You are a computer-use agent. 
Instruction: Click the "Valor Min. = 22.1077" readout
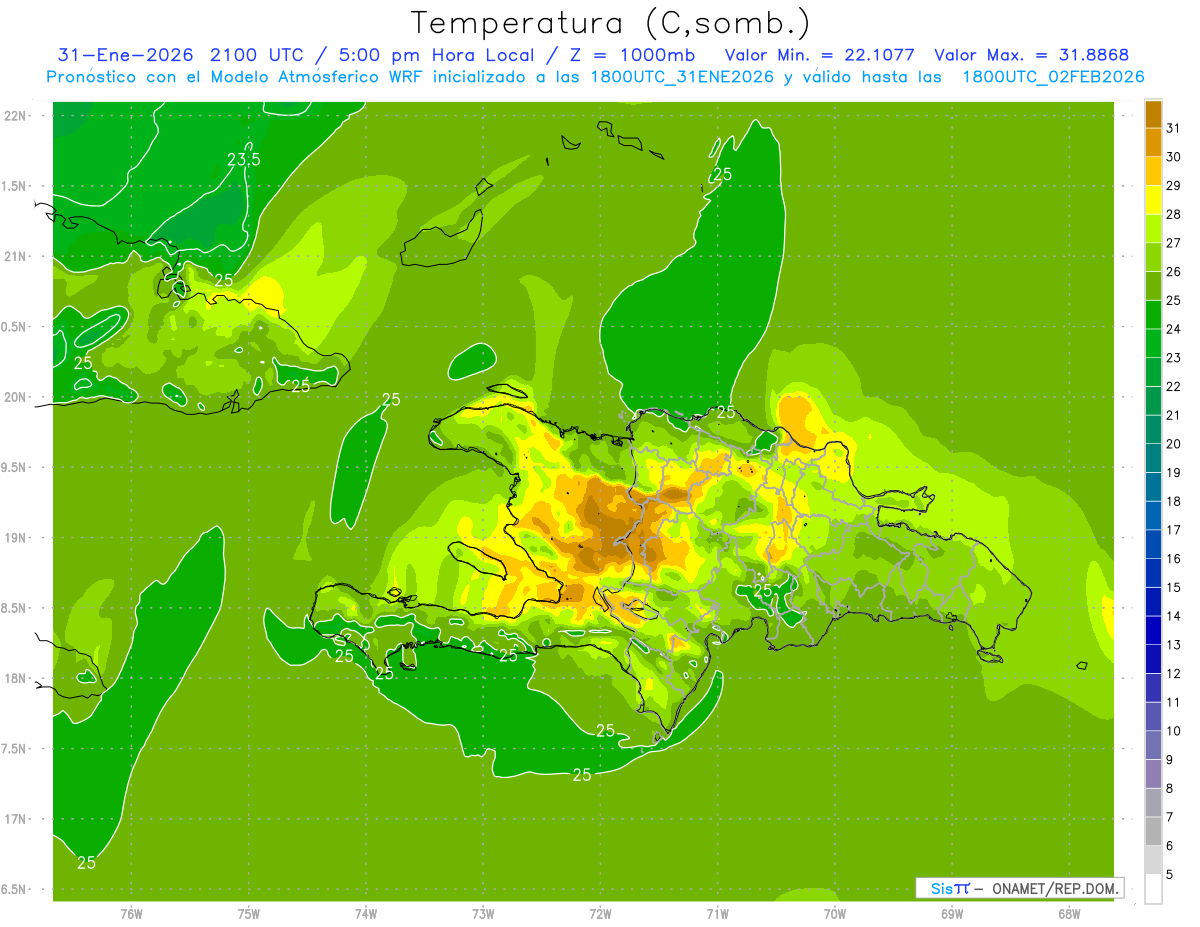tap(820, 55)
